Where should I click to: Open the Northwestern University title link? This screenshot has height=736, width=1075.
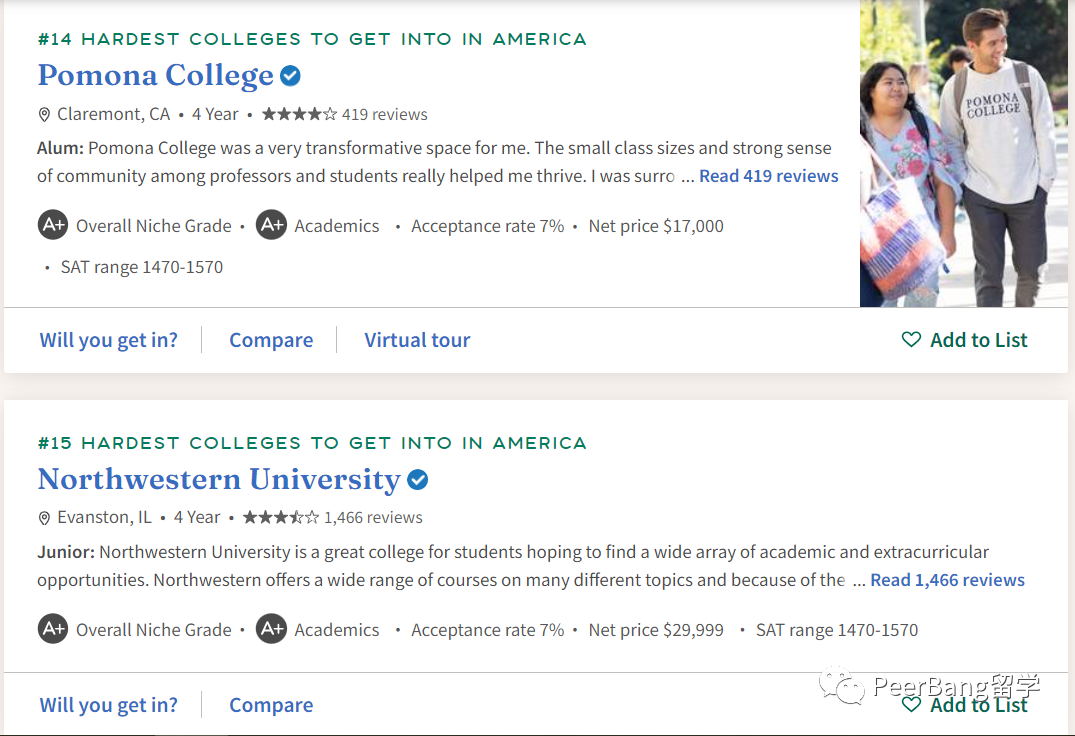point(218,480)
